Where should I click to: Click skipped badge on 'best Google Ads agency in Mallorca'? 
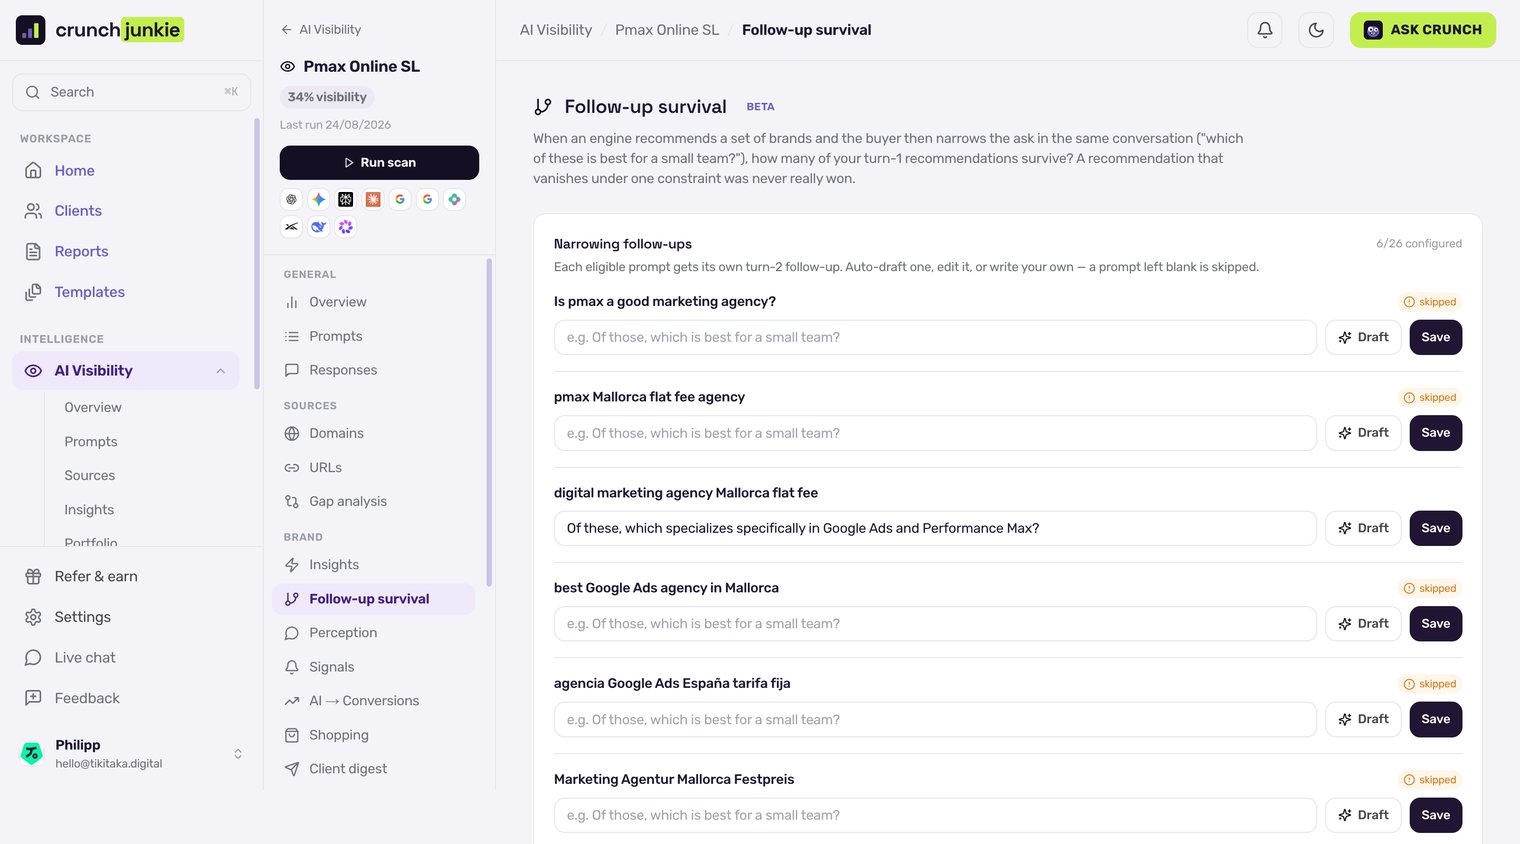[x=1430, y=589]
